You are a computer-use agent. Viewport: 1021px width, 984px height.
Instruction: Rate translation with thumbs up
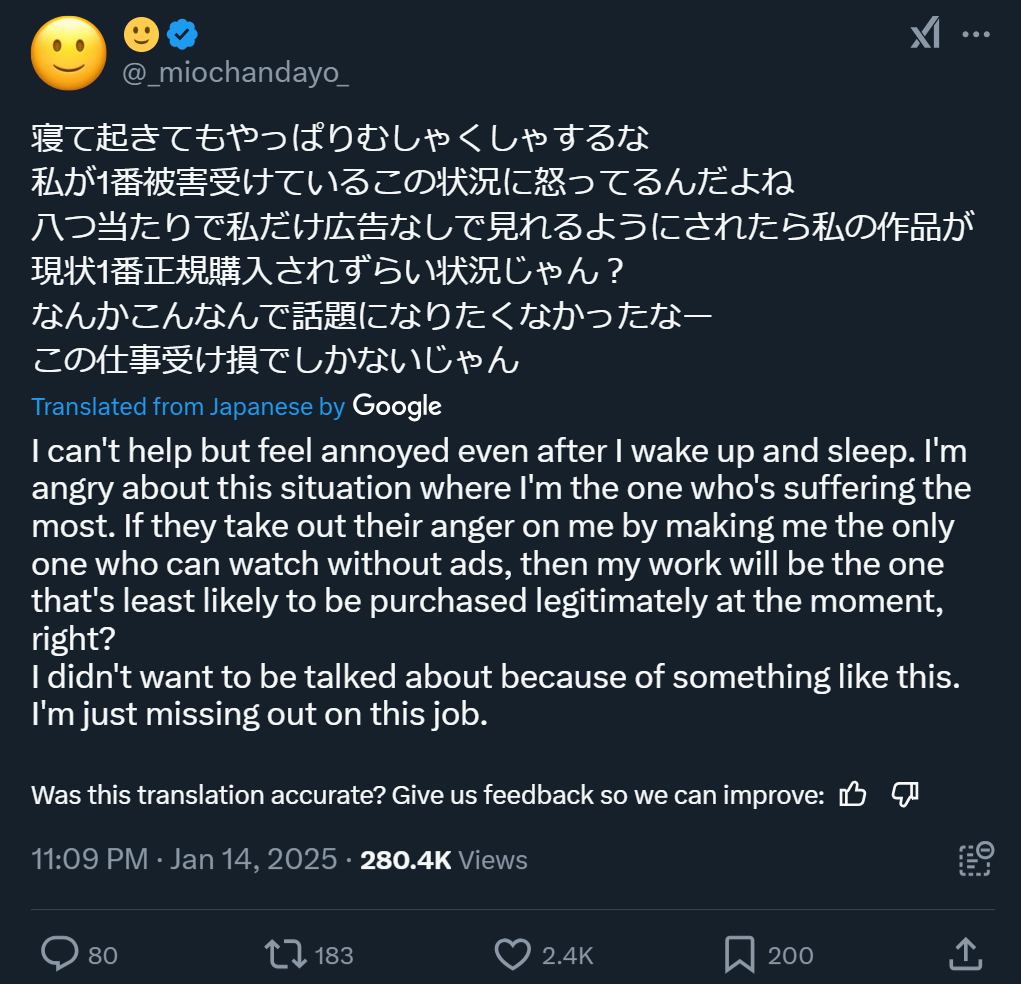click(x=853, y=795)
